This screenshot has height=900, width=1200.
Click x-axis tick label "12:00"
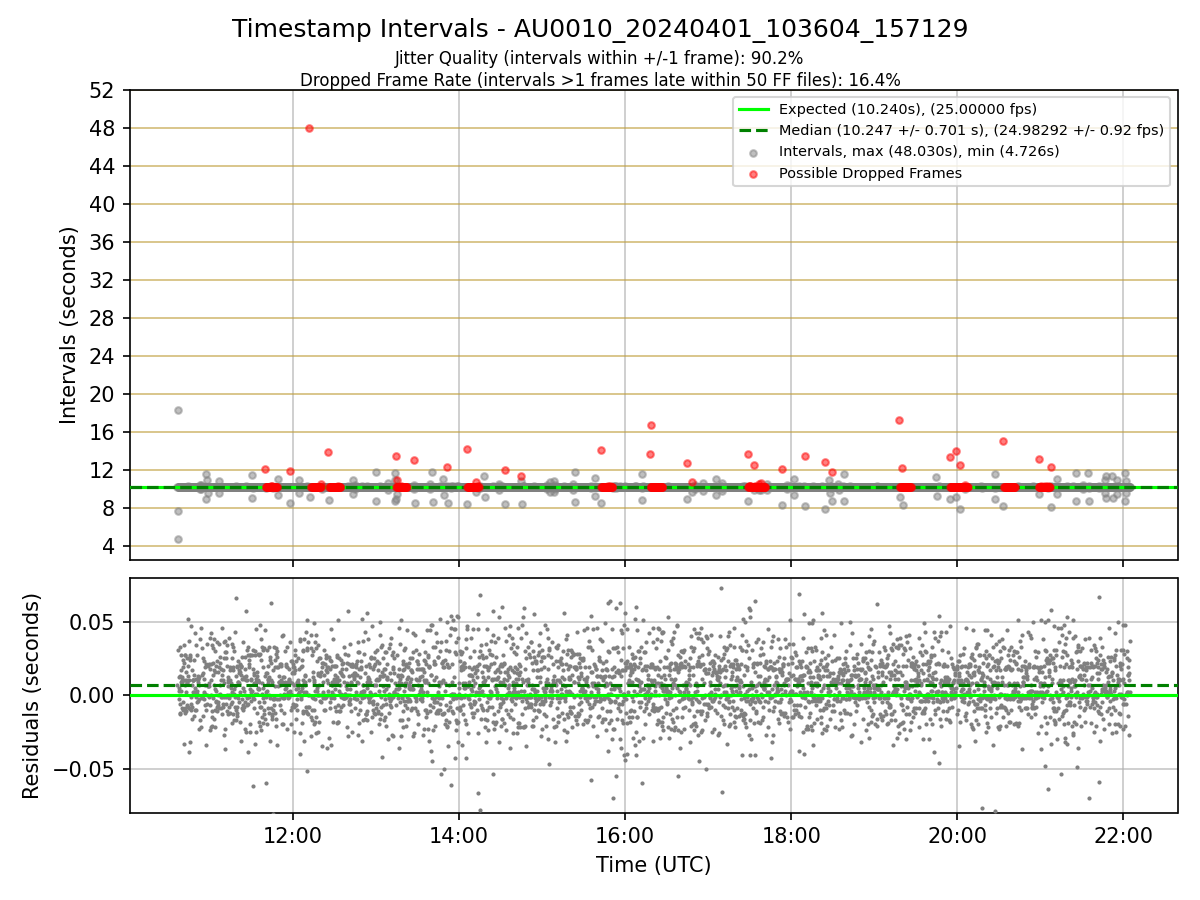click(293, 836)
